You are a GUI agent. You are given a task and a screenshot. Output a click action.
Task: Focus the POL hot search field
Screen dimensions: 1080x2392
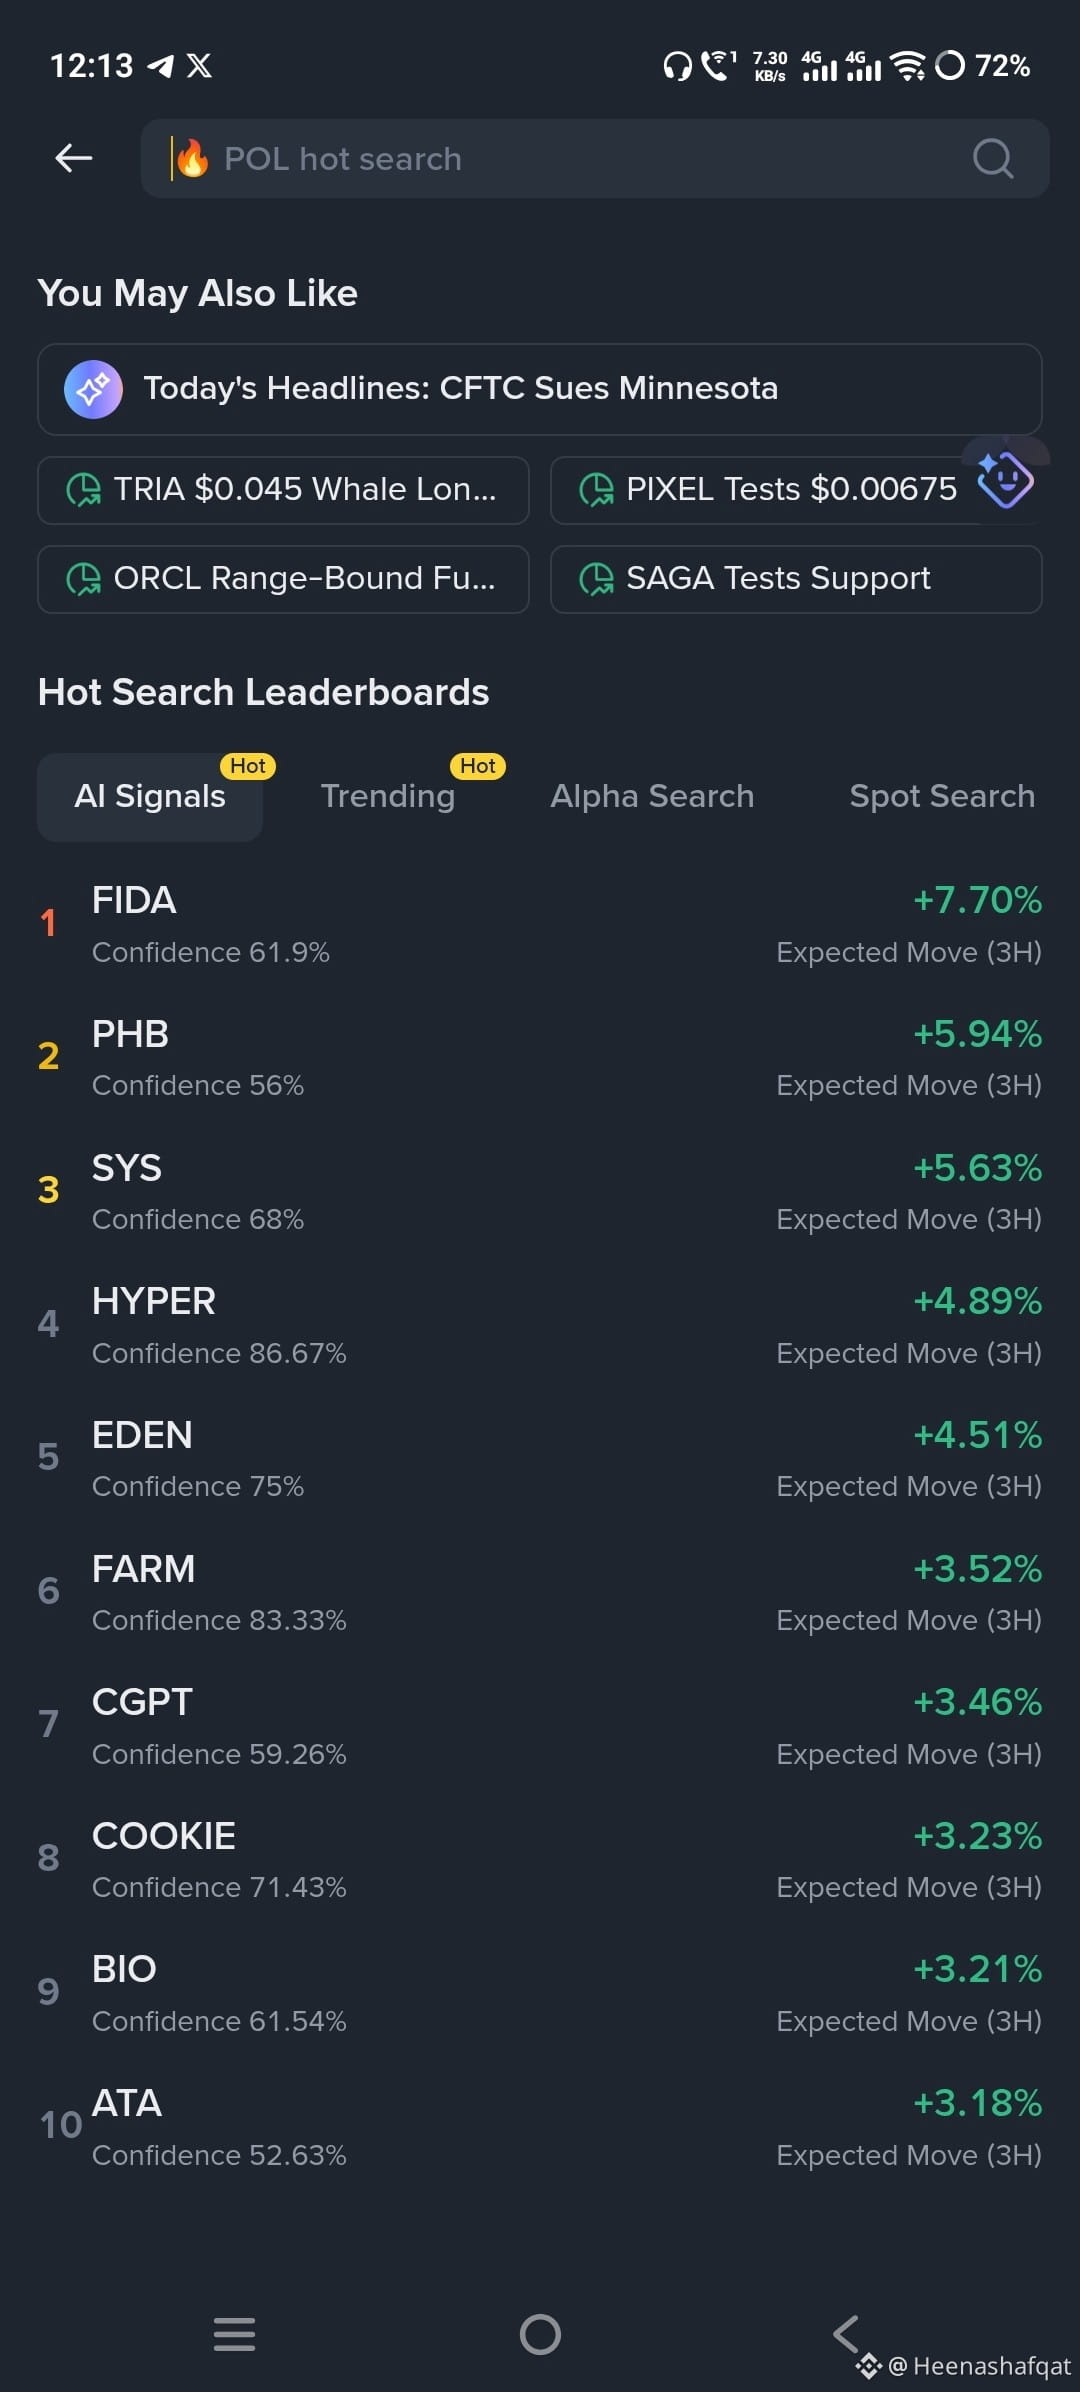tap(595, 158)
